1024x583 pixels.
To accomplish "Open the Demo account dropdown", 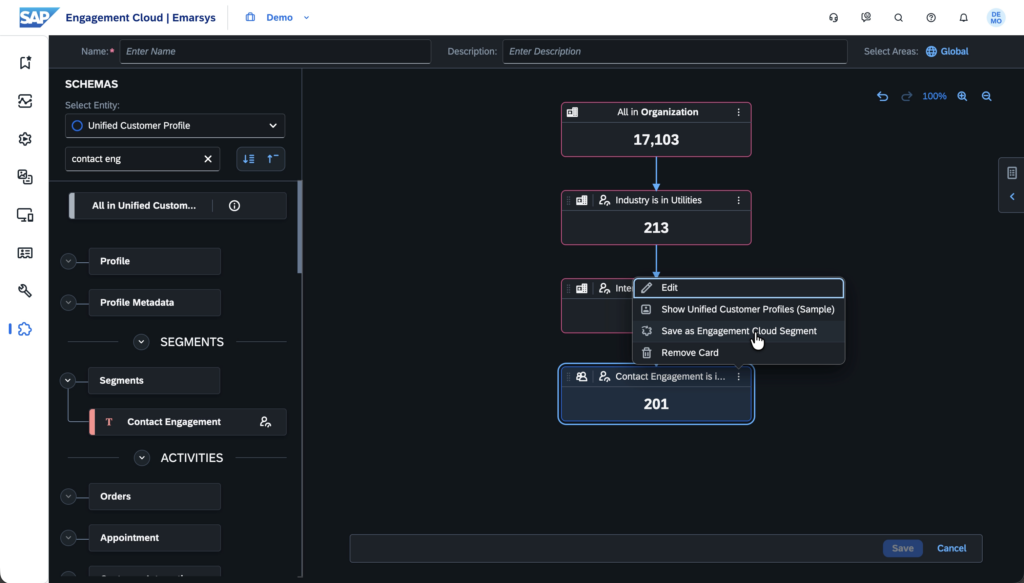I will (278, 18).
